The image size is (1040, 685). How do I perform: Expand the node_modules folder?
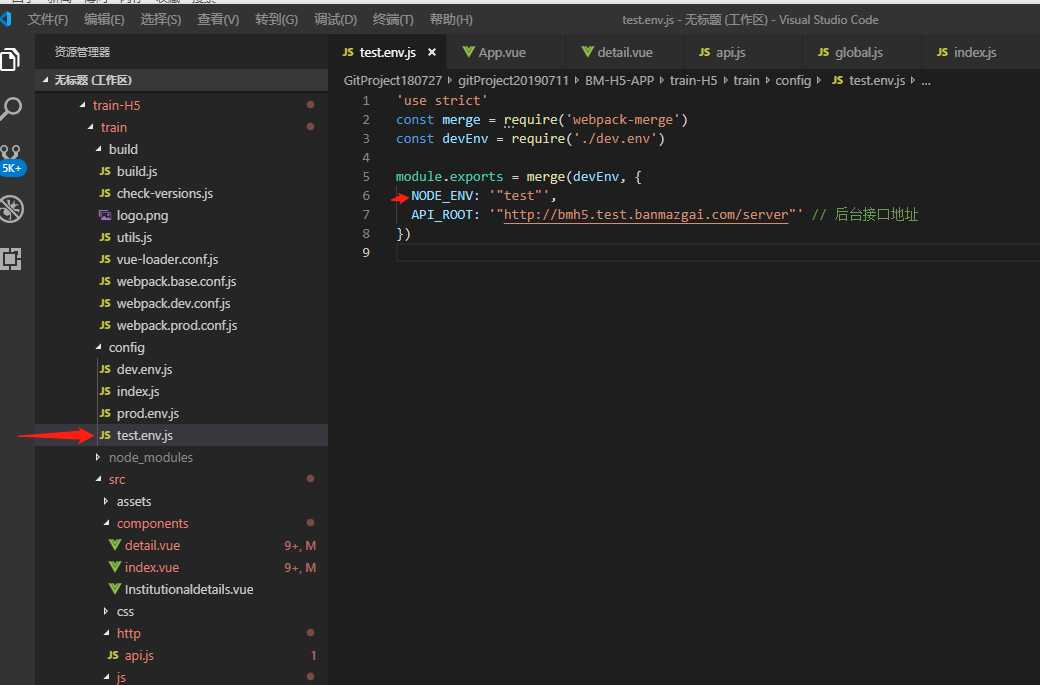181,458
